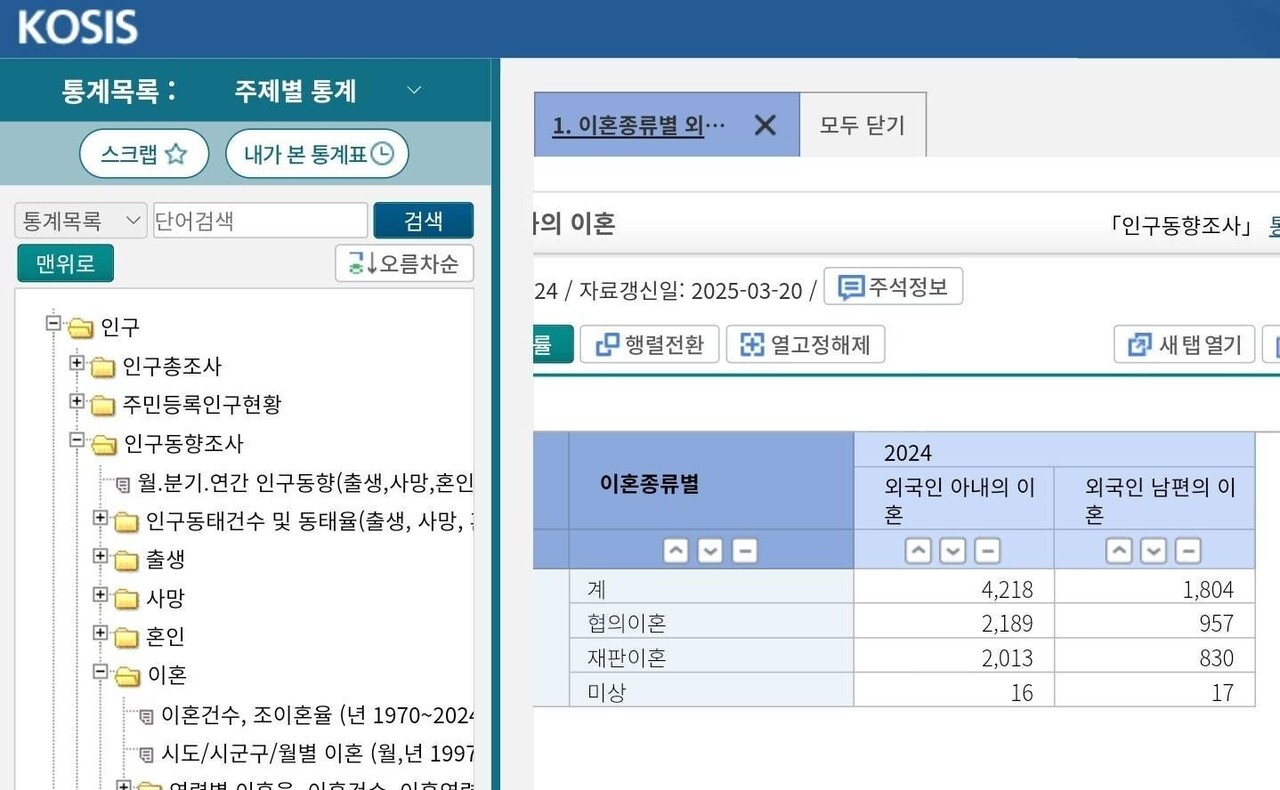The image size is (1280, 790).
Task: Click the 검색 search button
Action: point(424,220)
